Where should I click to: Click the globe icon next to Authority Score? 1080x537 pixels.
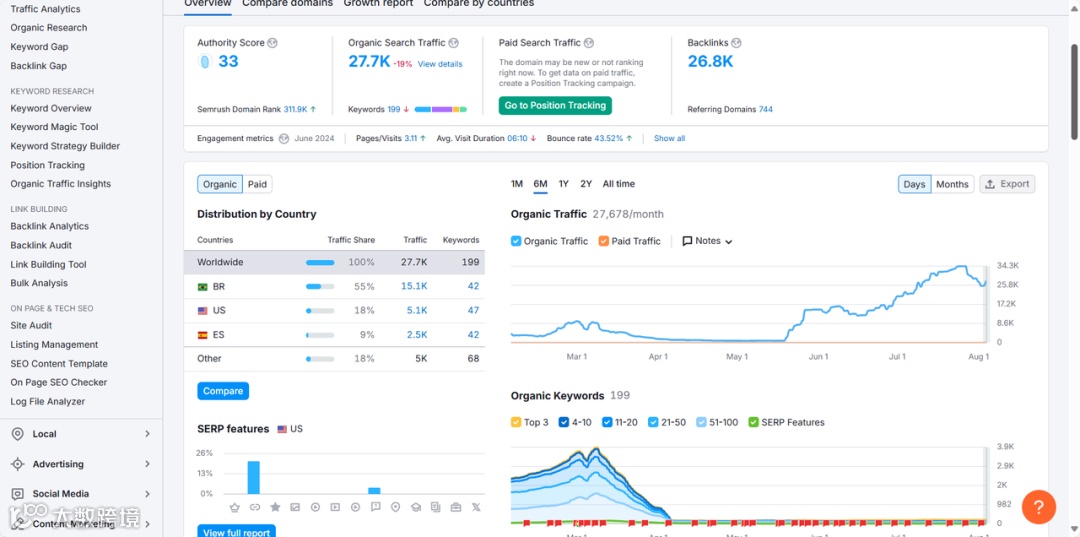pos(273,43)
